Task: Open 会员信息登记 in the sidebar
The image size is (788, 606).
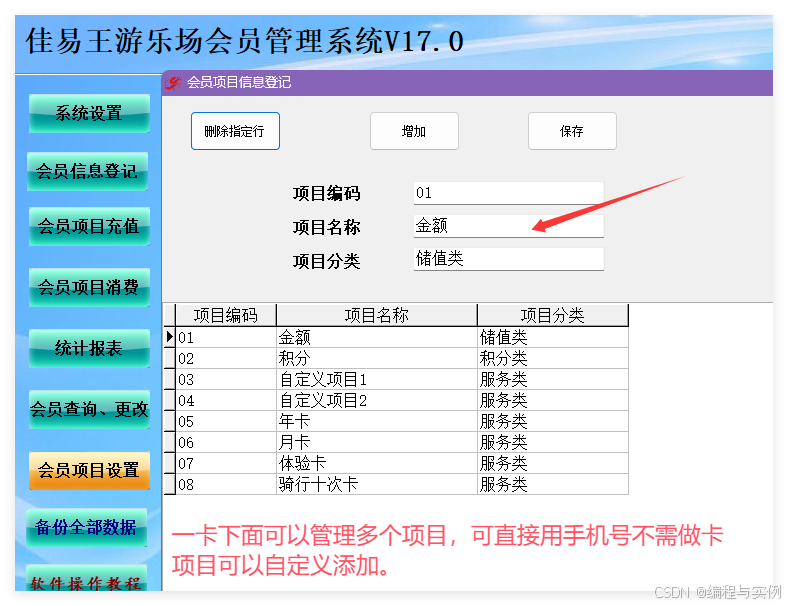Action: tap(87, 171)
